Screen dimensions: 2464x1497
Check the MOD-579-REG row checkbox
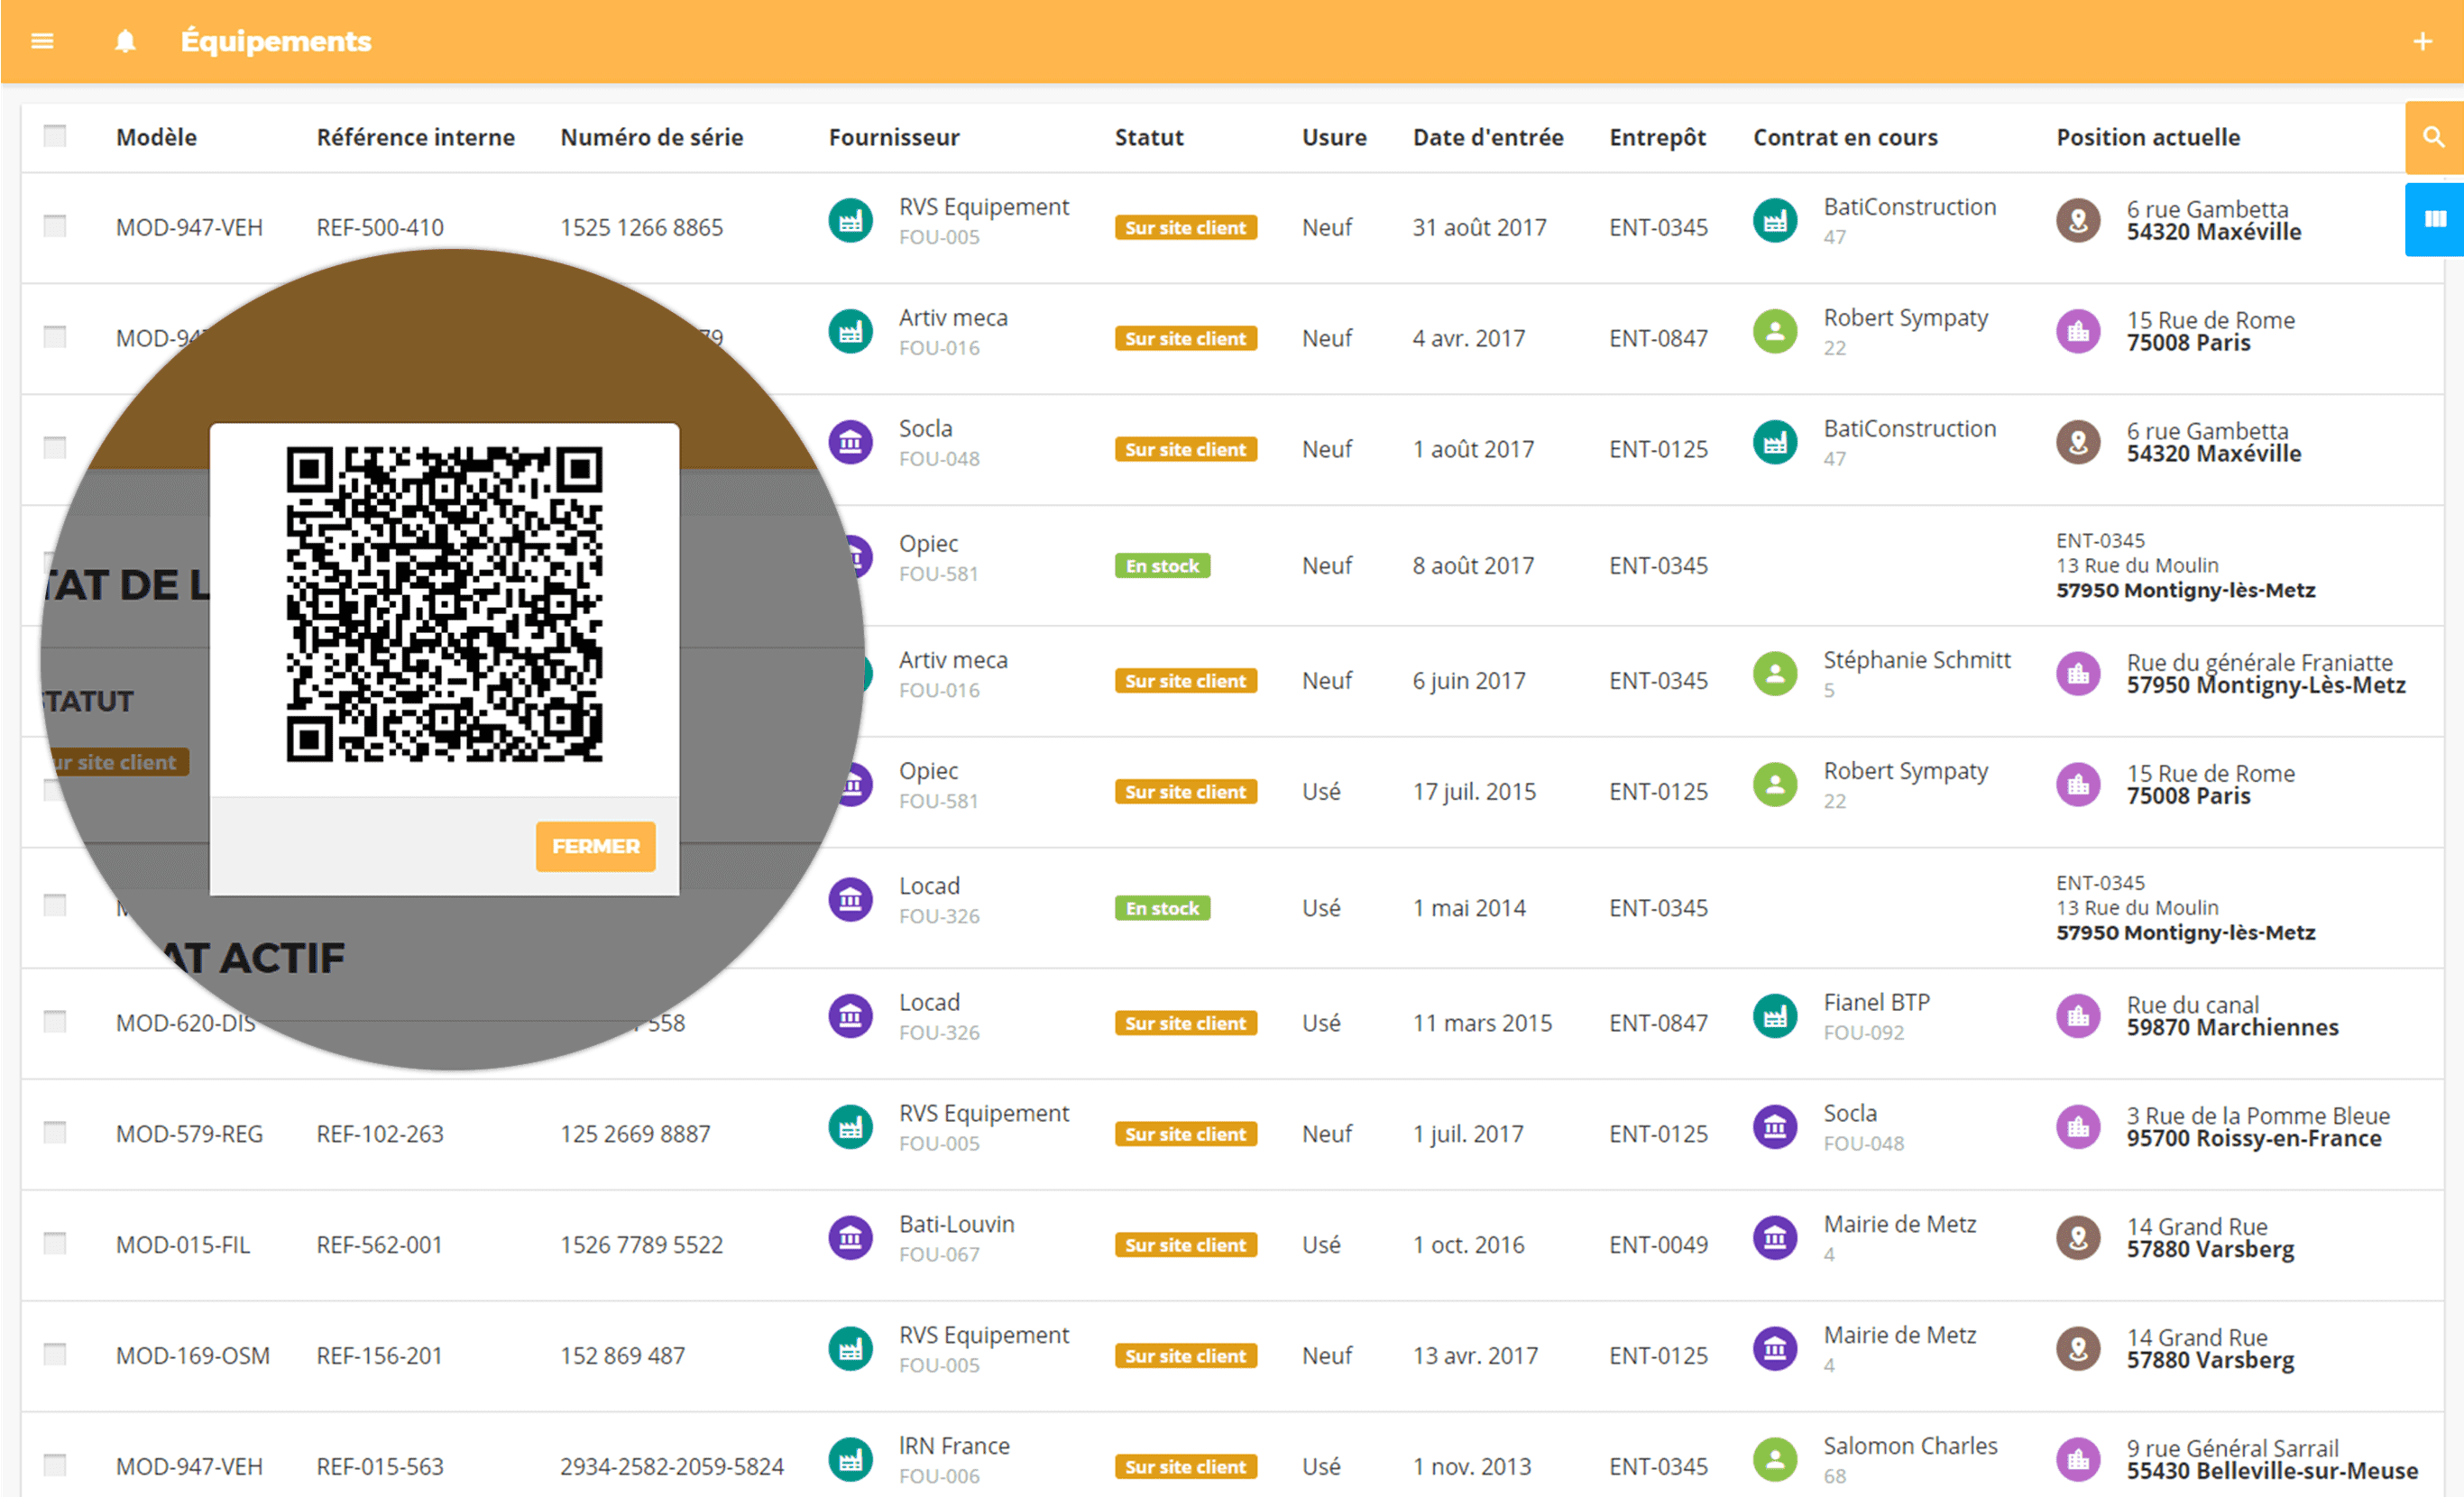coord(55,1133)
